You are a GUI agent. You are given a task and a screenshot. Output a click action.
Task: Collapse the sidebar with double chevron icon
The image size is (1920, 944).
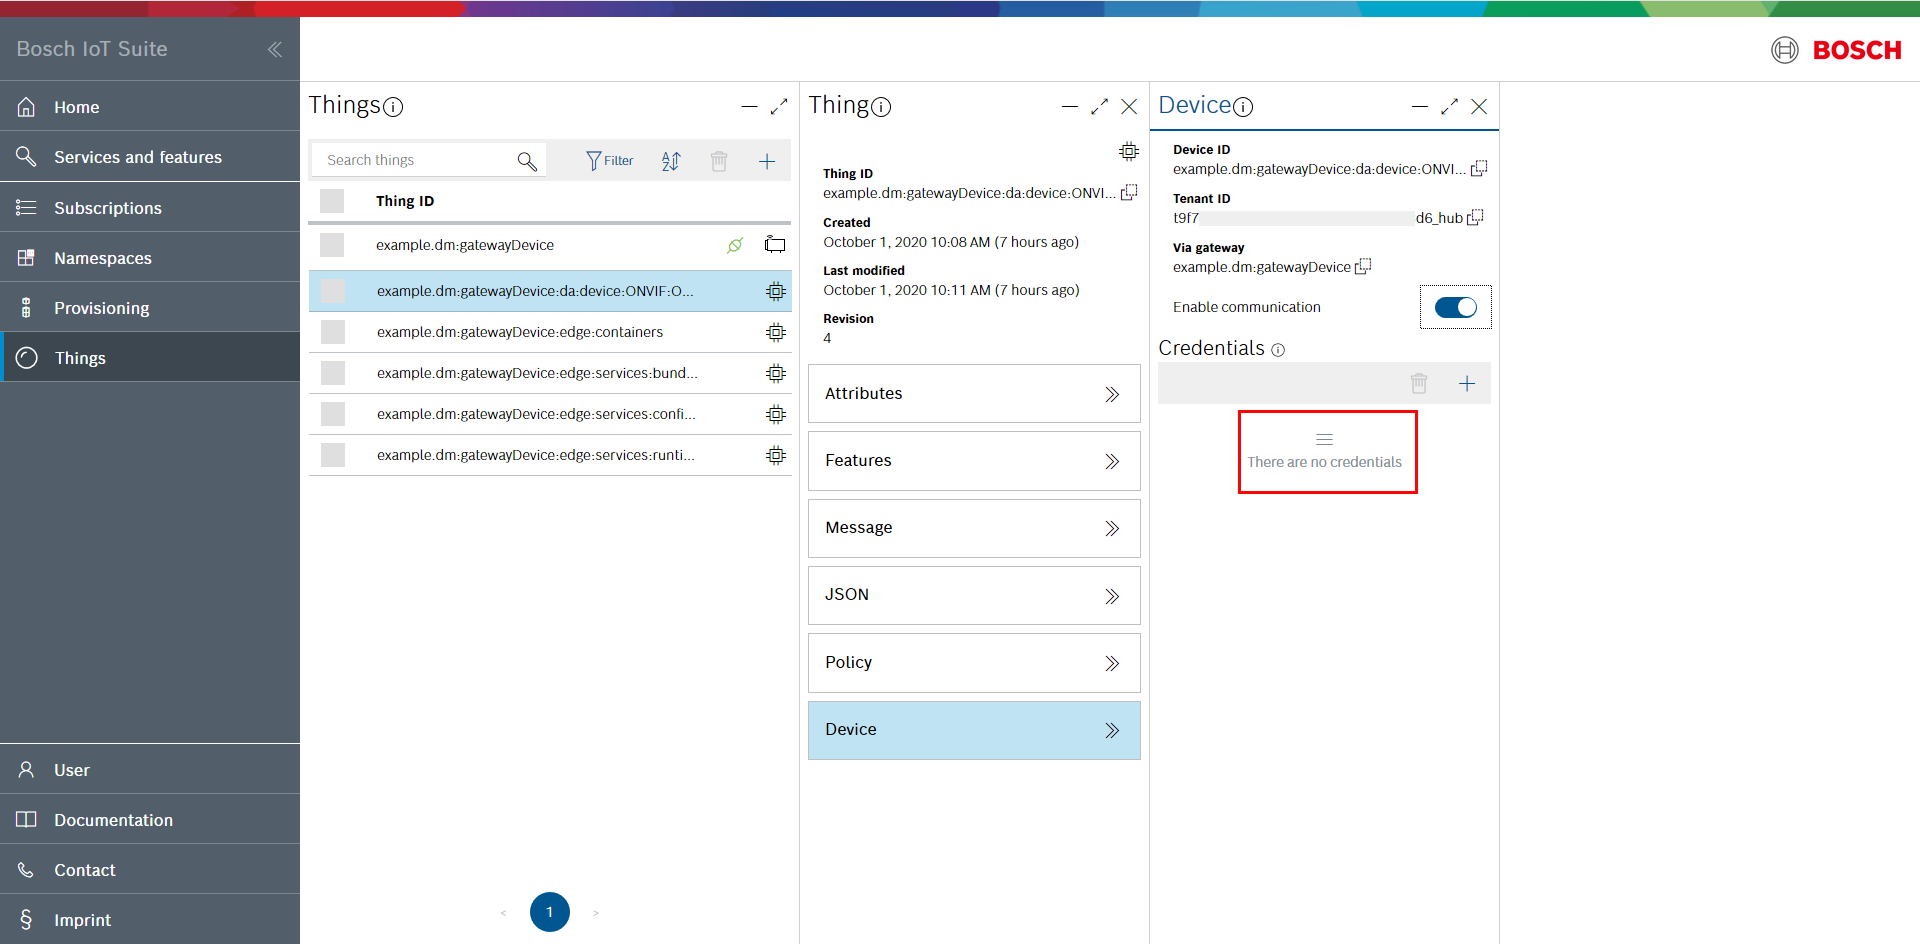[274, 49]
